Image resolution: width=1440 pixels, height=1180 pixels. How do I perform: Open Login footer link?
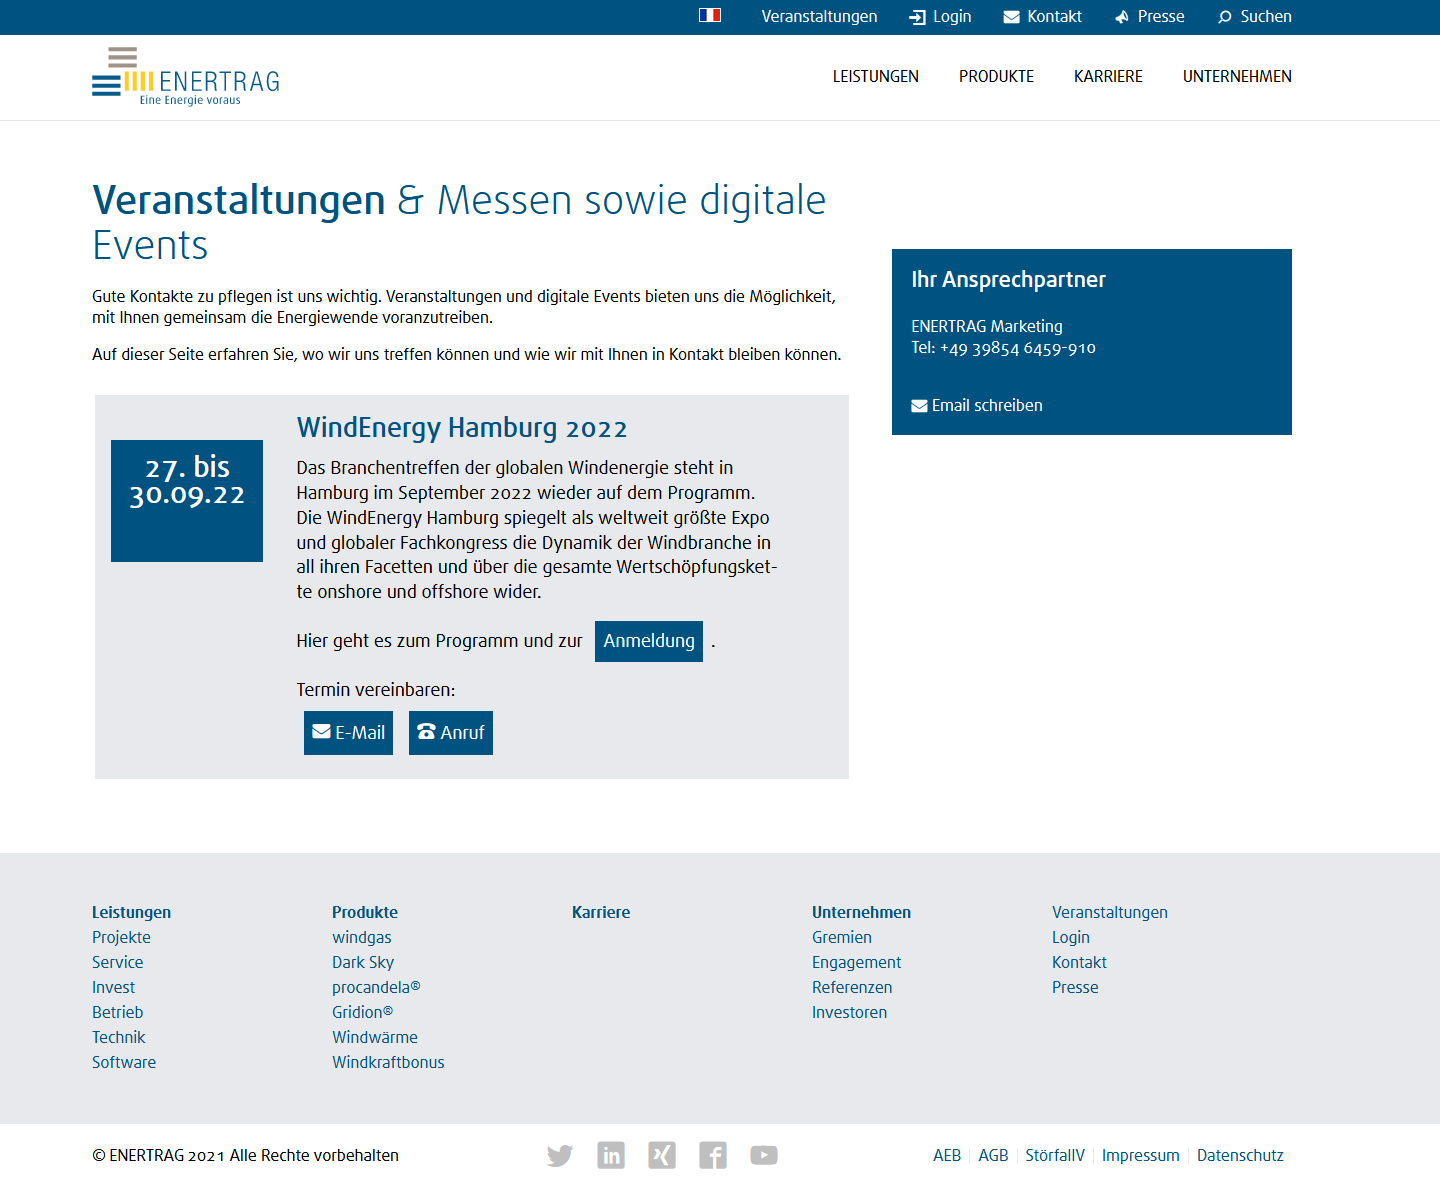click(1071, 937)
